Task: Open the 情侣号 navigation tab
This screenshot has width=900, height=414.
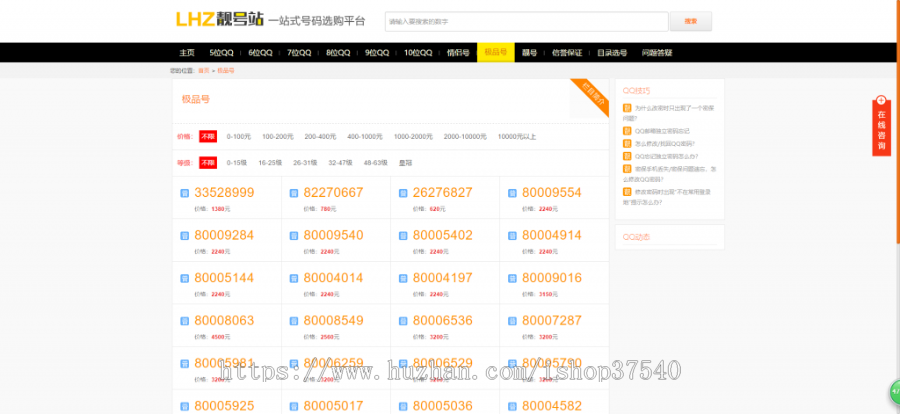Action: click(457, 52)
